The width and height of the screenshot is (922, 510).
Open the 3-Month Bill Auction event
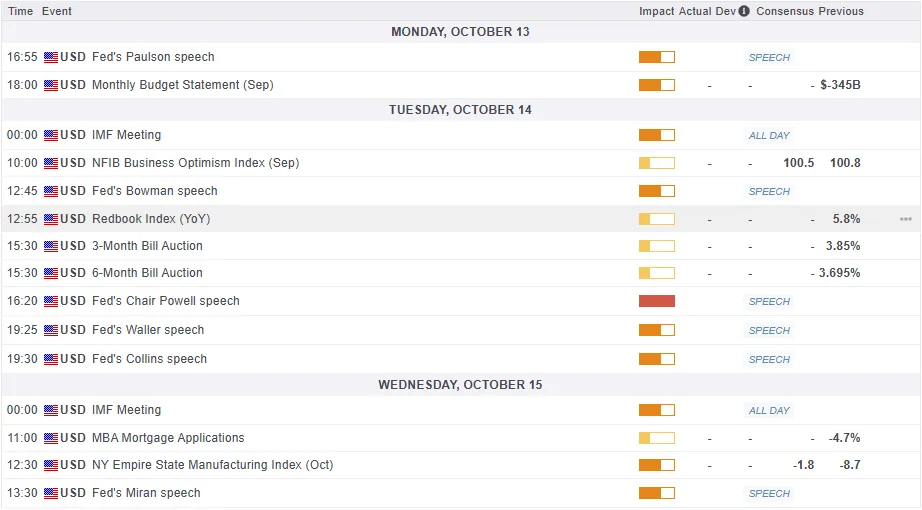coord(147,246)
